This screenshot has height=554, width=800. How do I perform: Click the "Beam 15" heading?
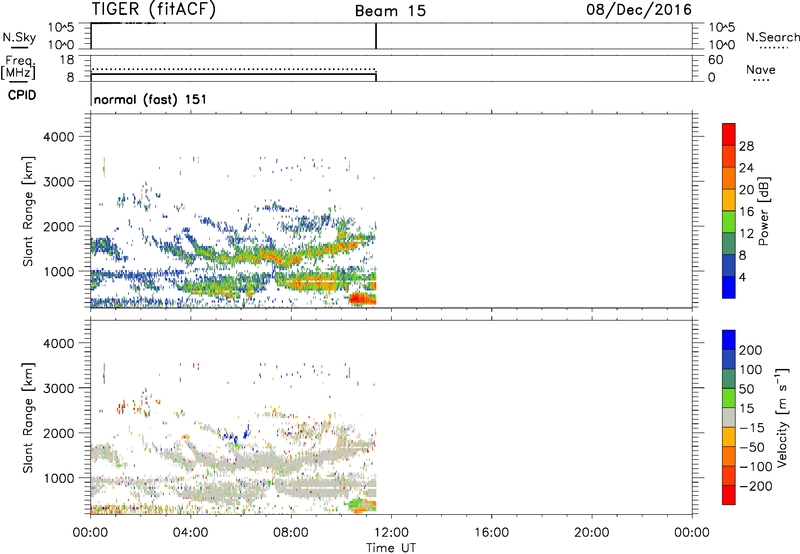coord(390,11)
